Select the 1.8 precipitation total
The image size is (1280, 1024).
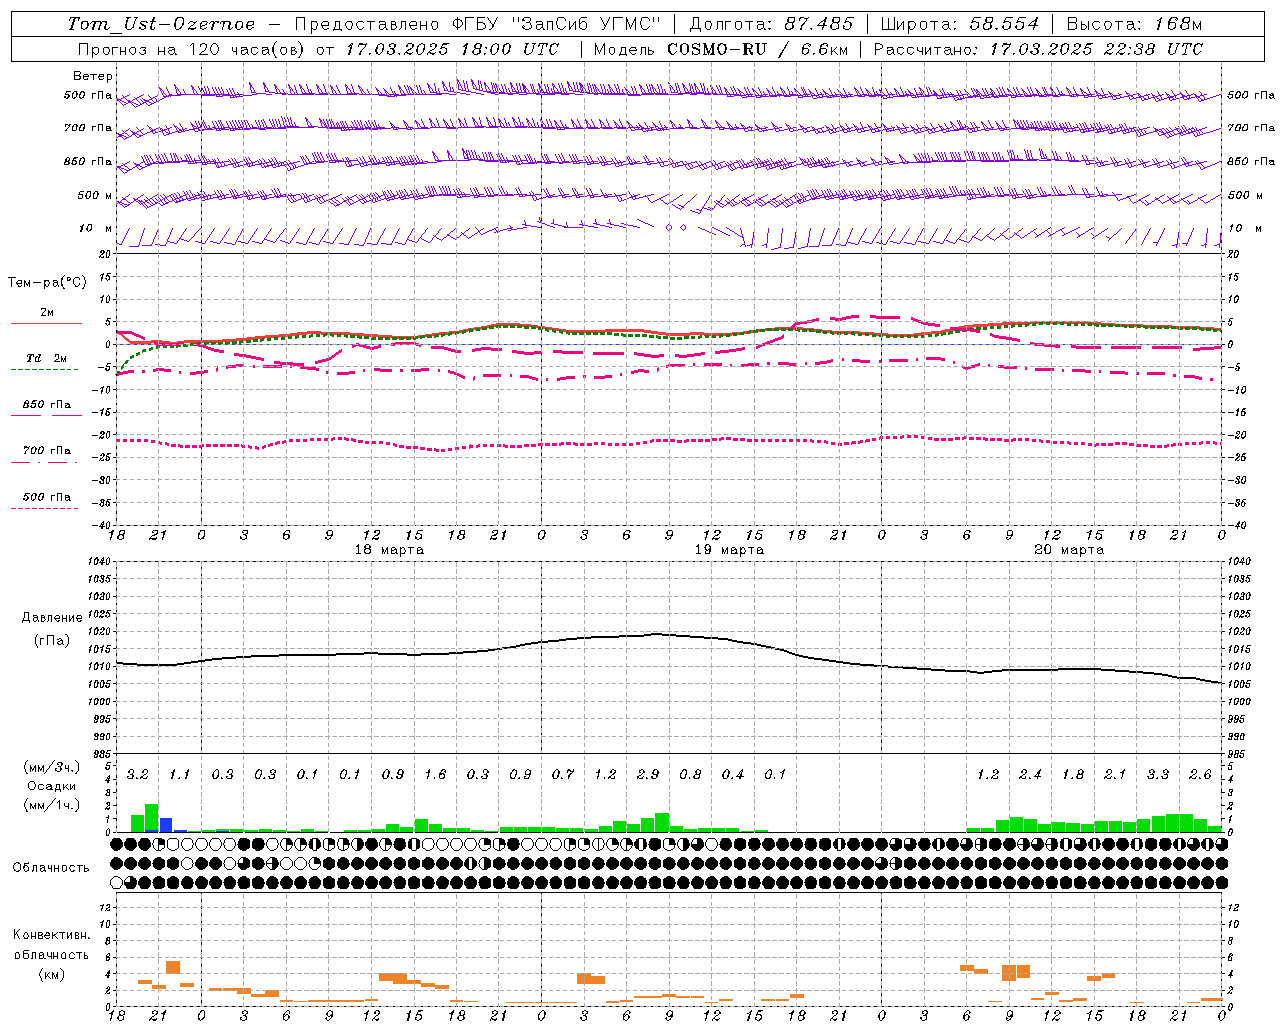tap(1073, 774)
